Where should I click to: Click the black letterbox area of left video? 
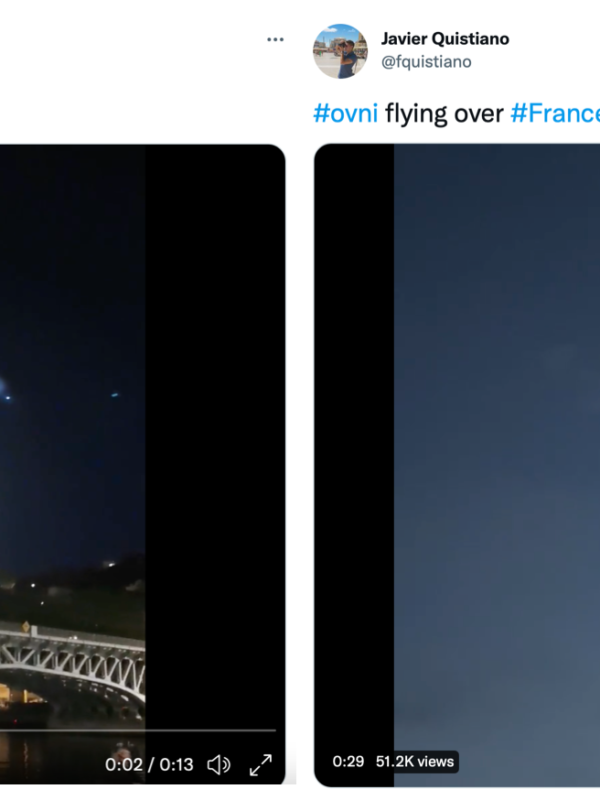point(214,434)
